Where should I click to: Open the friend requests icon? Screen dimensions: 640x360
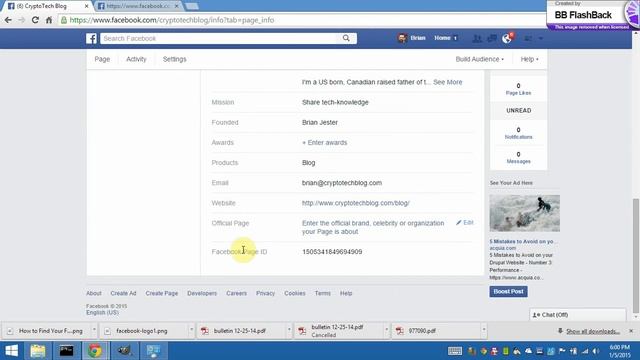(476, 38)
